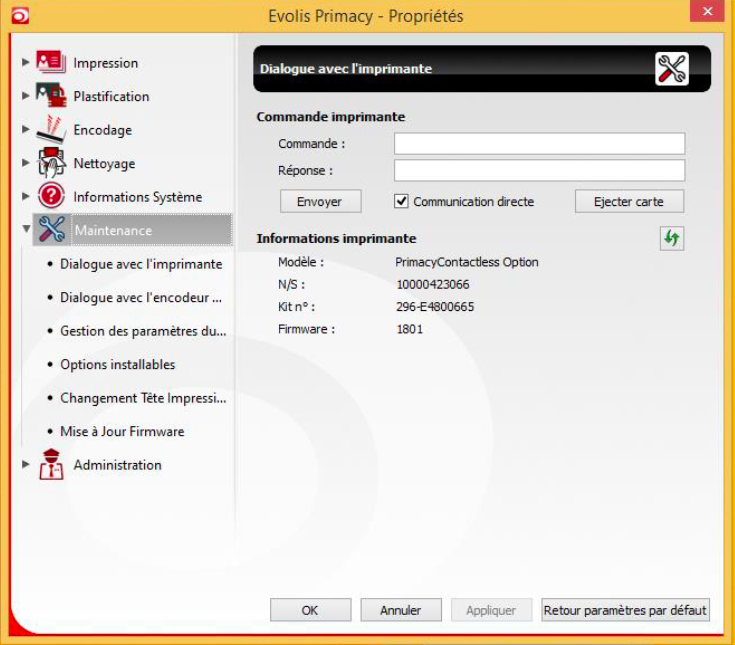Click the Maintenance tools icon in the sidebar

coord(52,230)
